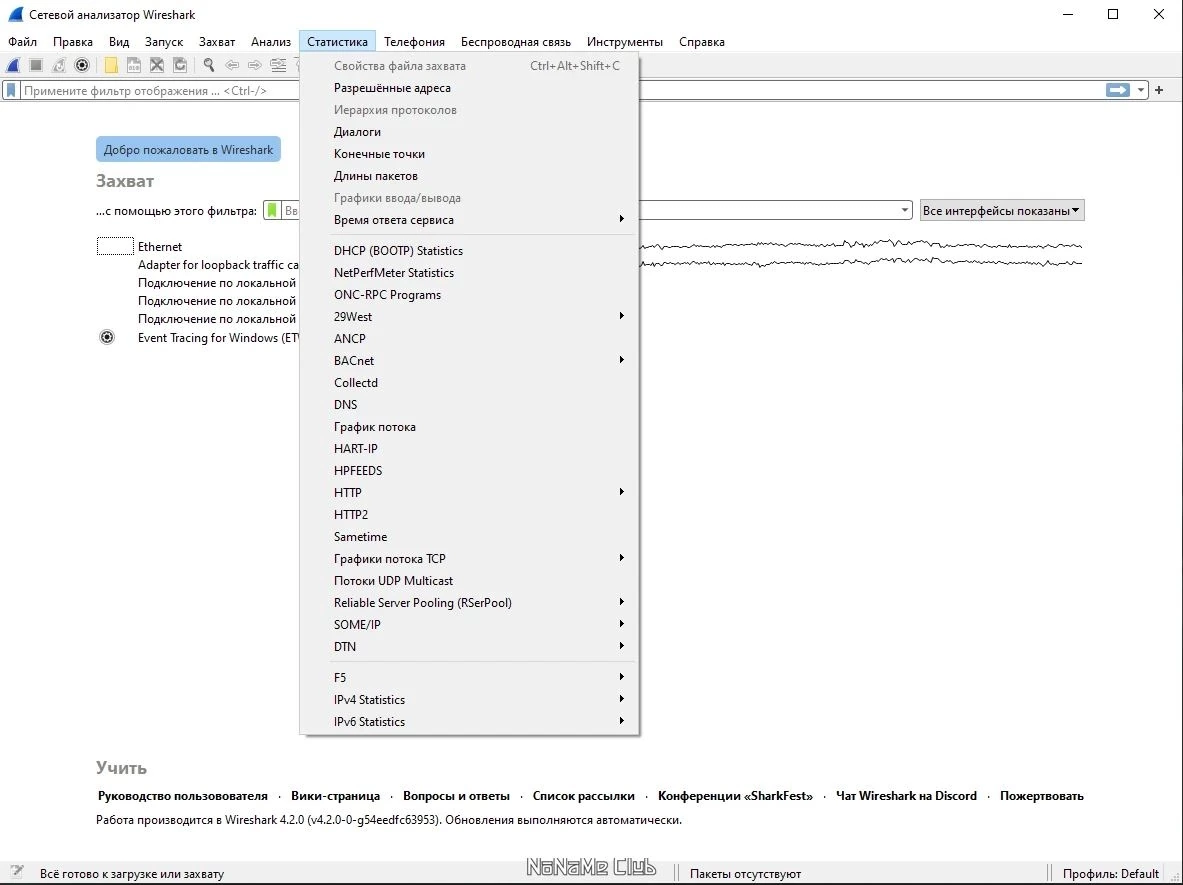Open the 'Захват' menu
1183x885 pixels.
tap(217, 41)
